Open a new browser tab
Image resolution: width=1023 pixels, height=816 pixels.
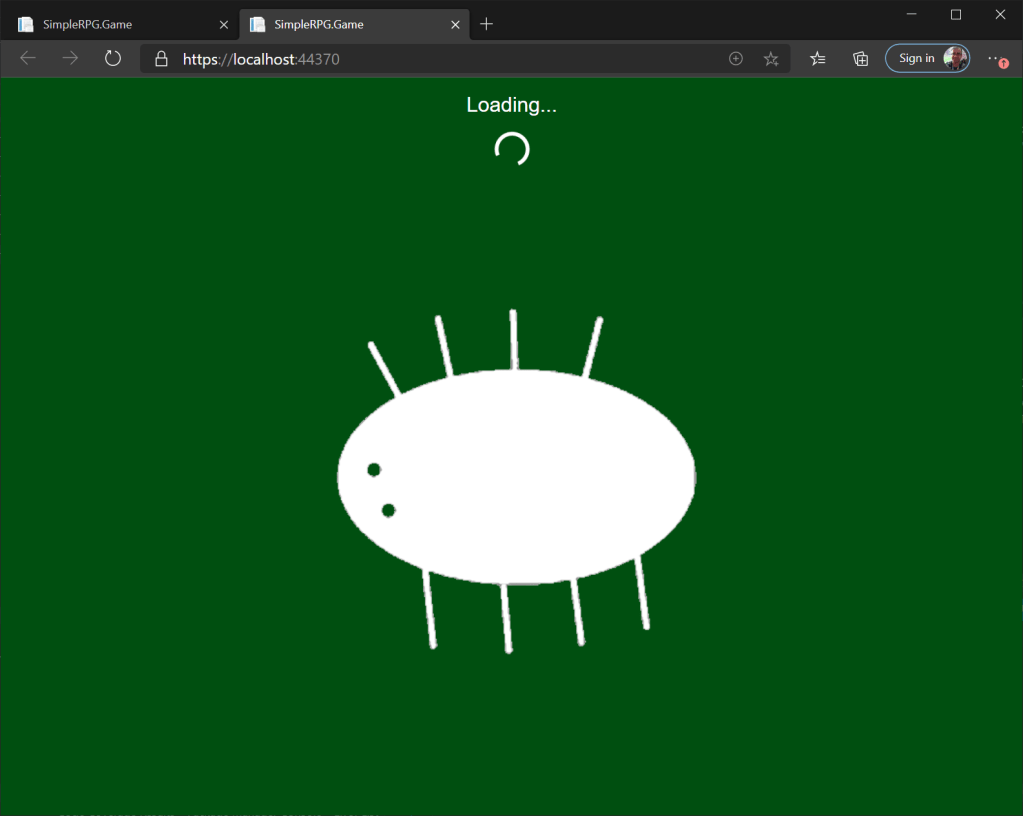pyautogui.click(x=487, y=24)
